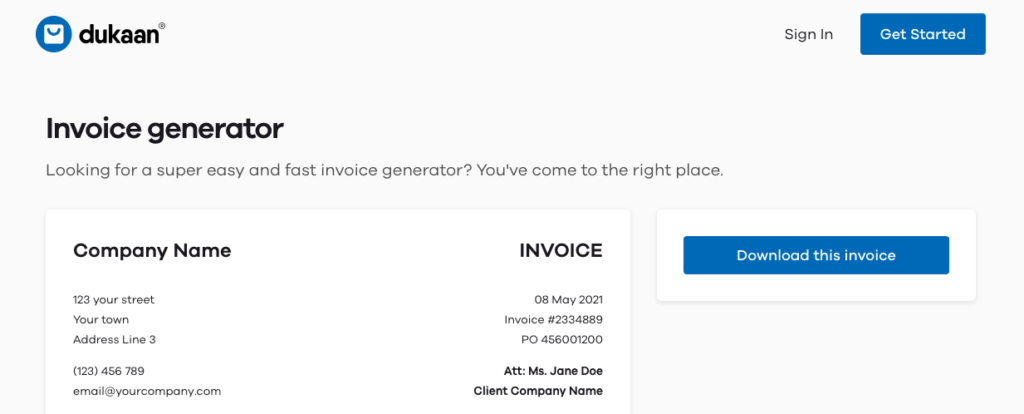The width and height of the screenshot is (1024, 414).
Task: Click the email@yourcompany.com field
Action: coord(147,391)
